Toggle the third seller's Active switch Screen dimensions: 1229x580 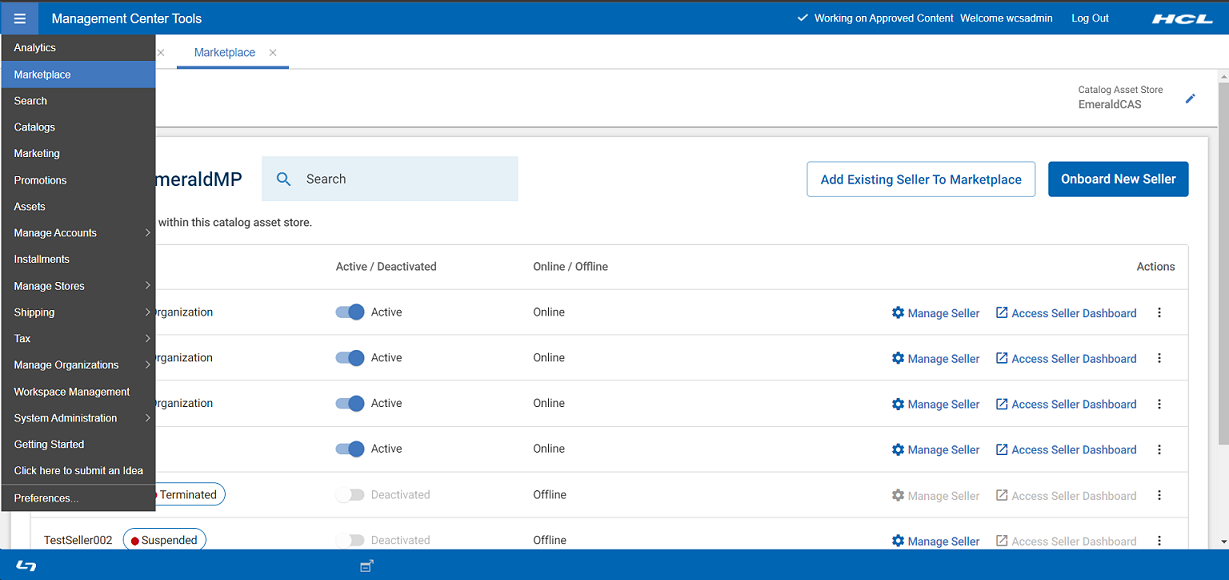coord(350,403)
